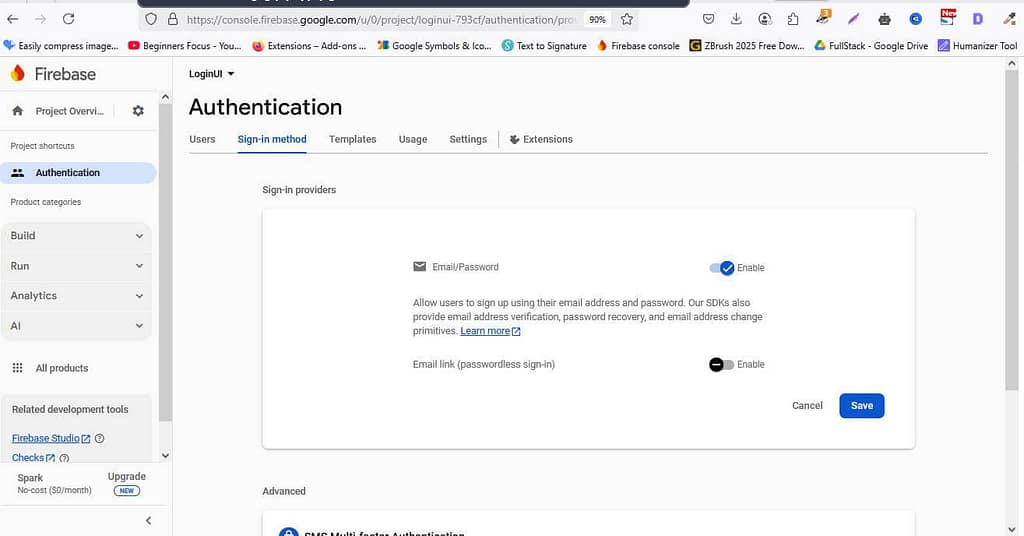
Task: Open the Settings tab
Action: point(468,139)
